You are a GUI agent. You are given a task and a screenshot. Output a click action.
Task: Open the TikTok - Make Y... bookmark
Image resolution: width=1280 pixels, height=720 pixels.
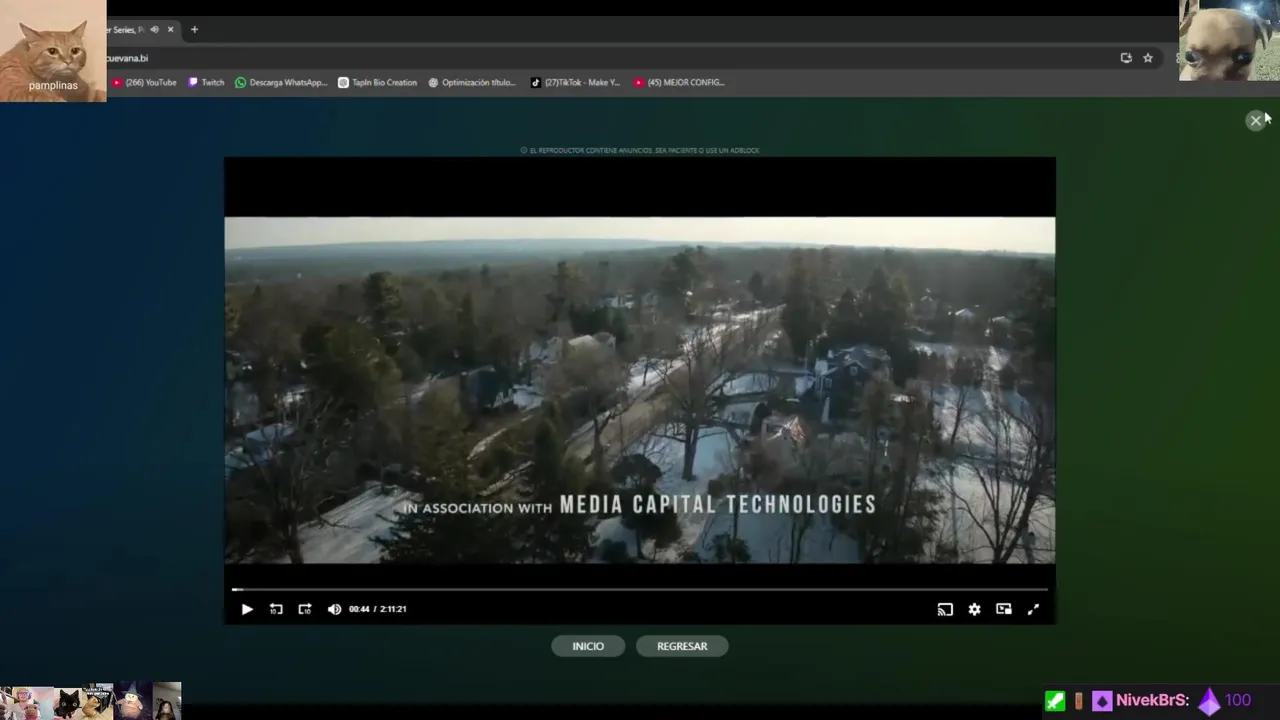[x=576, y=83]
